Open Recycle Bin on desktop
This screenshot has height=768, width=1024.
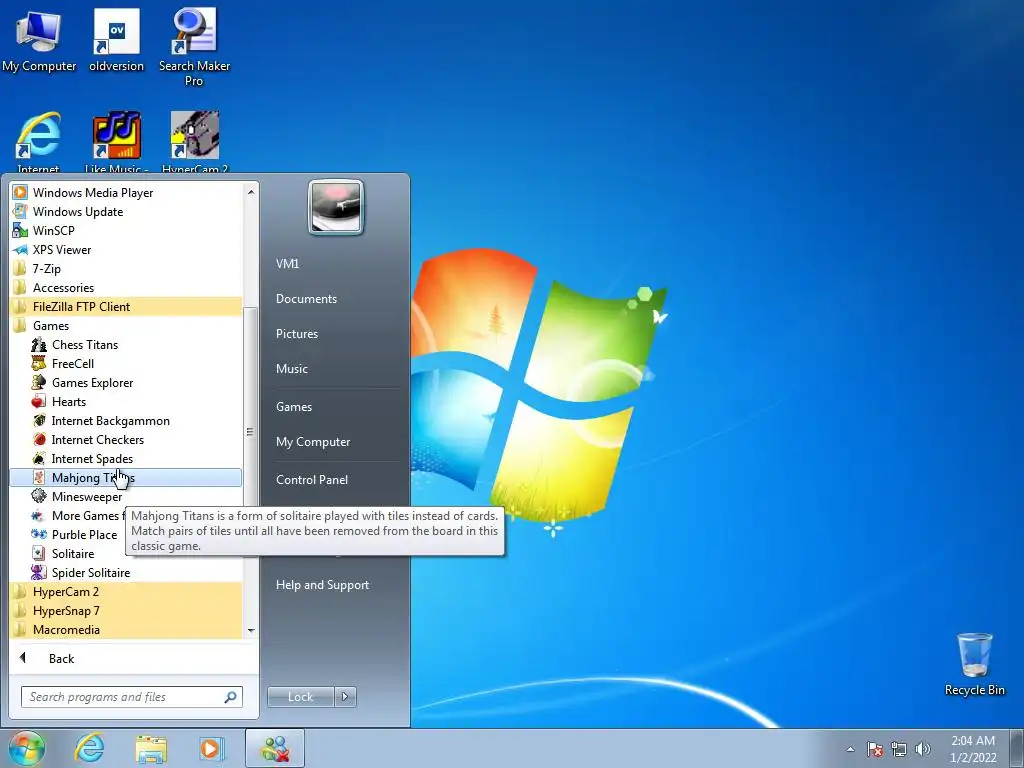point(974,664)
